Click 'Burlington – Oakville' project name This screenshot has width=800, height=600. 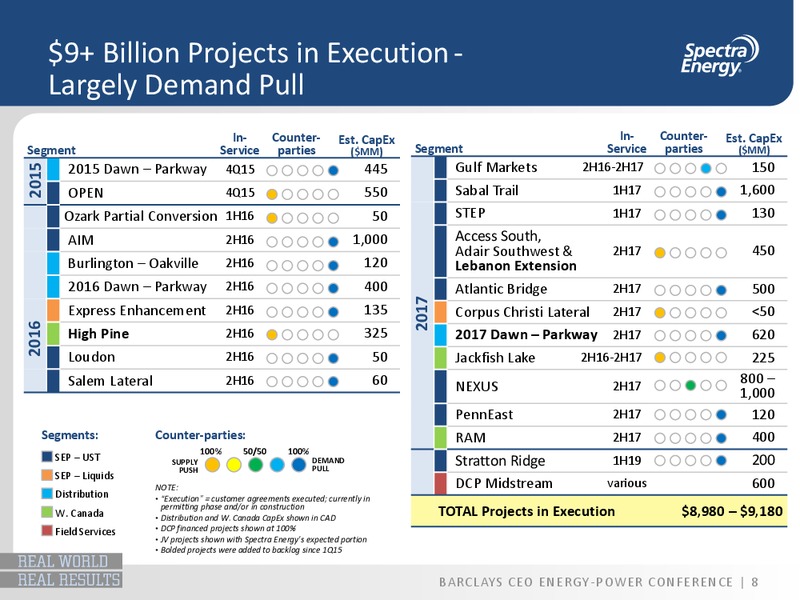point(133,263)
